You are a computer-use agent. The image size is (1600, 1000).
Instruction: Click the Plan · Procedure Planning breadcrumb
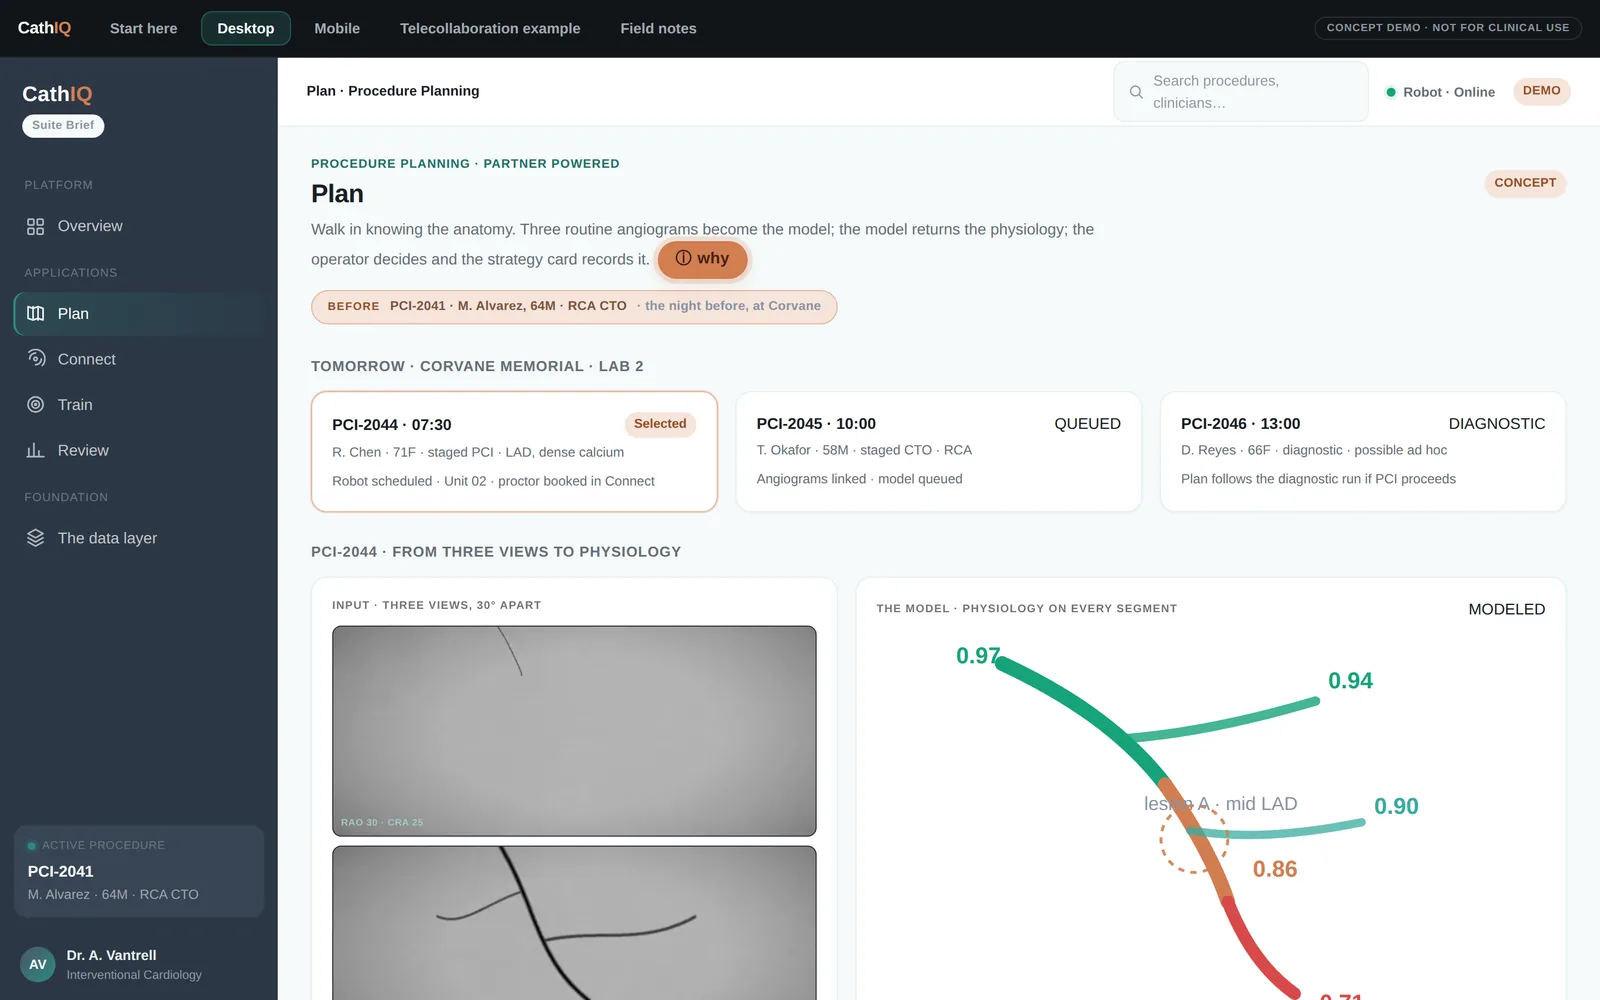point(393,91)
